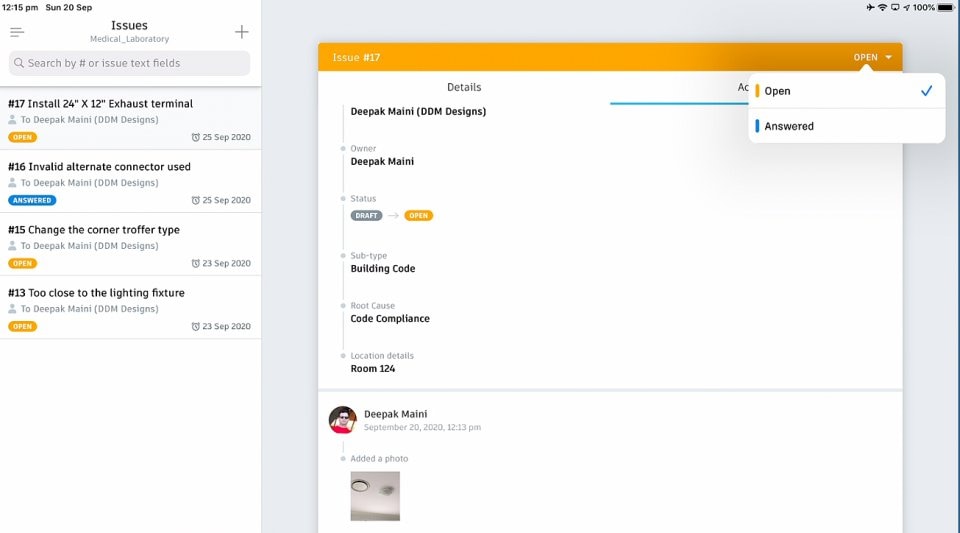Click the airplane mode icon in status bar
The image size is (960, 533).
(871, 7)
